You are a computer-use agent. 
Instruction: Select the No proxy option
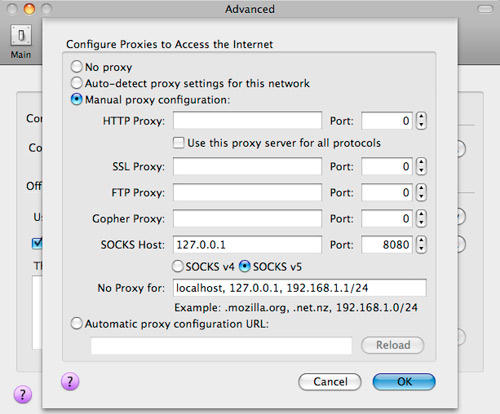point(76,67)
